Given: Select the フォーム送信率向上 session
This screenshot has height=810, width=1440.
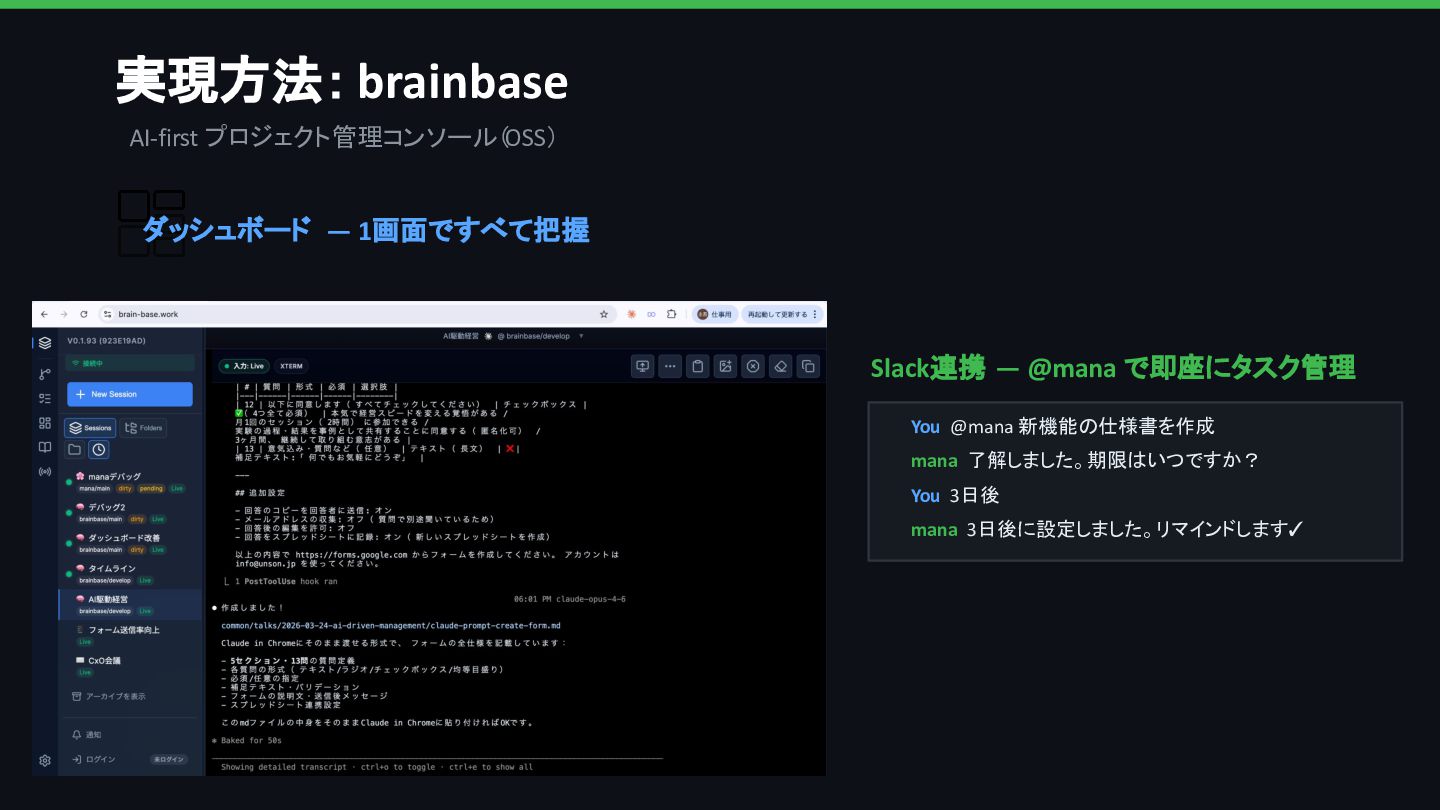Looking at the screenshot, I should click(130, 635).
